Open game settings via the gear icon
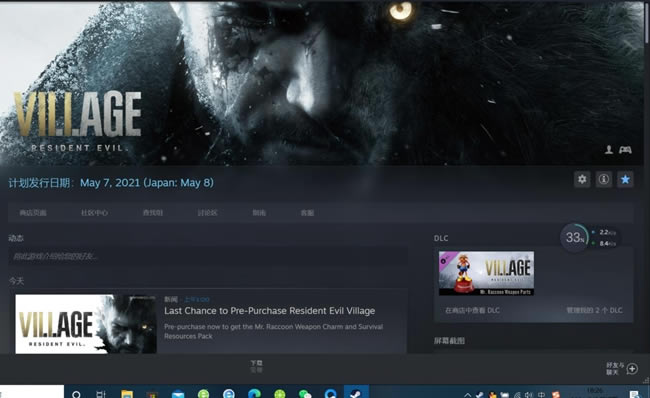 [x=582, y=179]
